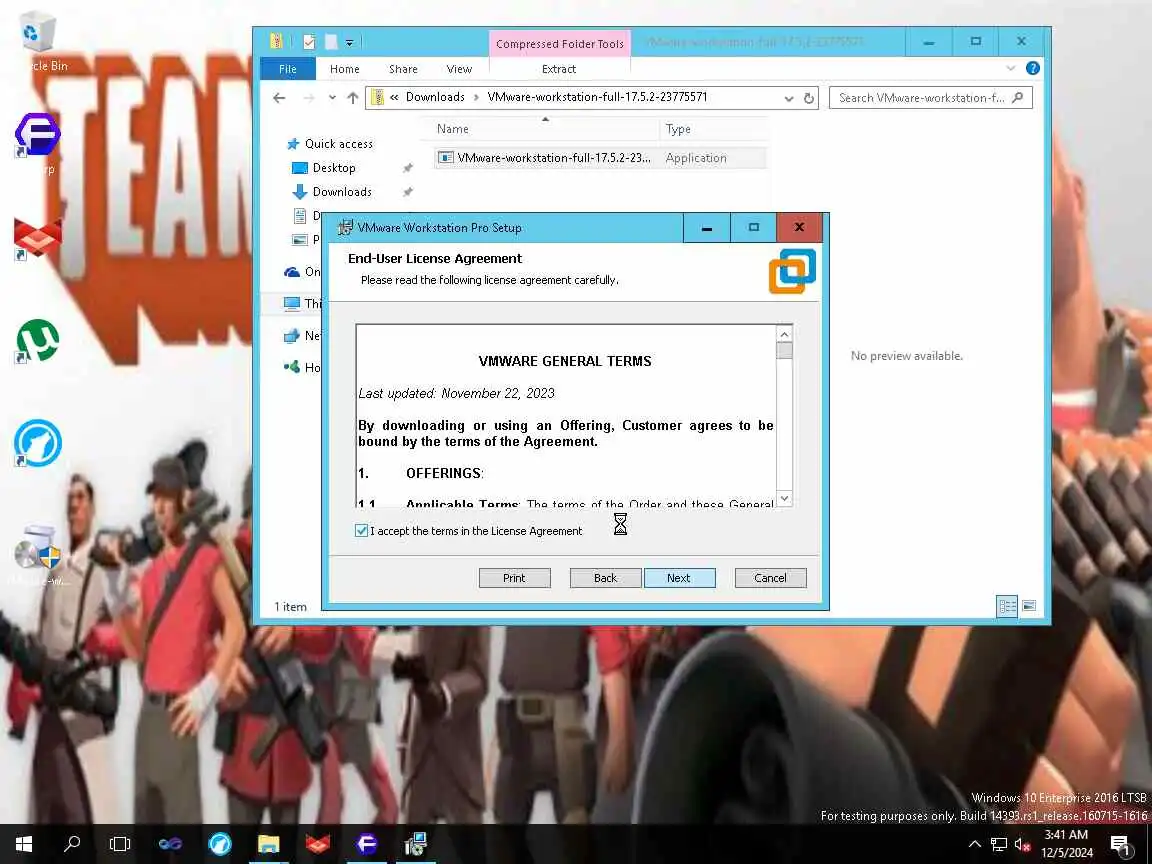Open the blue wolf browser on taskbar
The height and width of the screenshot is (864, 1152).
click(219, 843)
